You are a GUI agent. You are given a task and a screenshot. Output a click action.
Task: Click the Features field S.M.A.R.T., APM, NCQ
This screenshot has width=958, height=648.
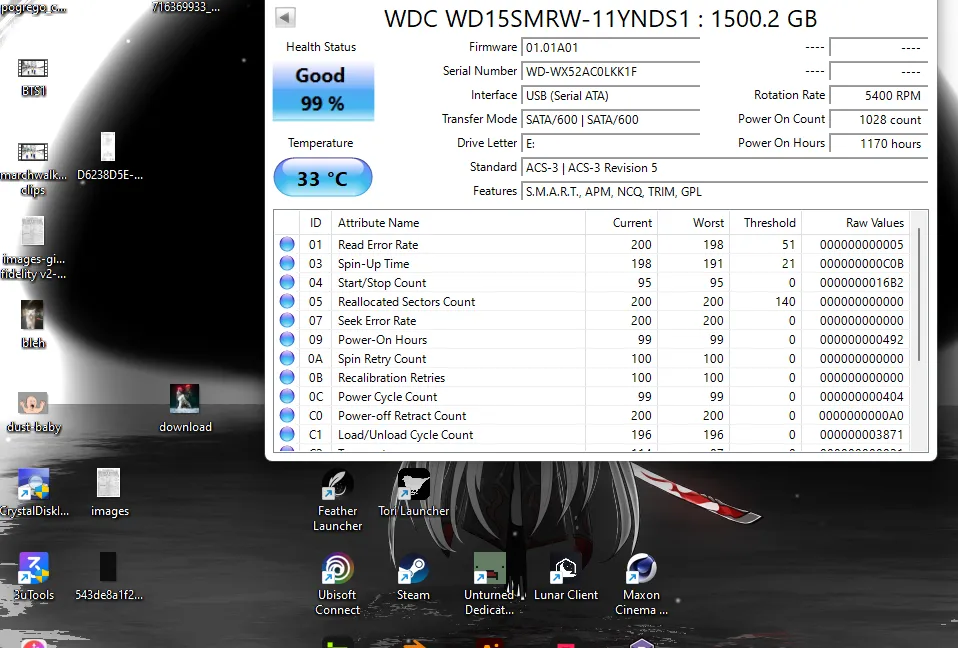coord(724,192)
